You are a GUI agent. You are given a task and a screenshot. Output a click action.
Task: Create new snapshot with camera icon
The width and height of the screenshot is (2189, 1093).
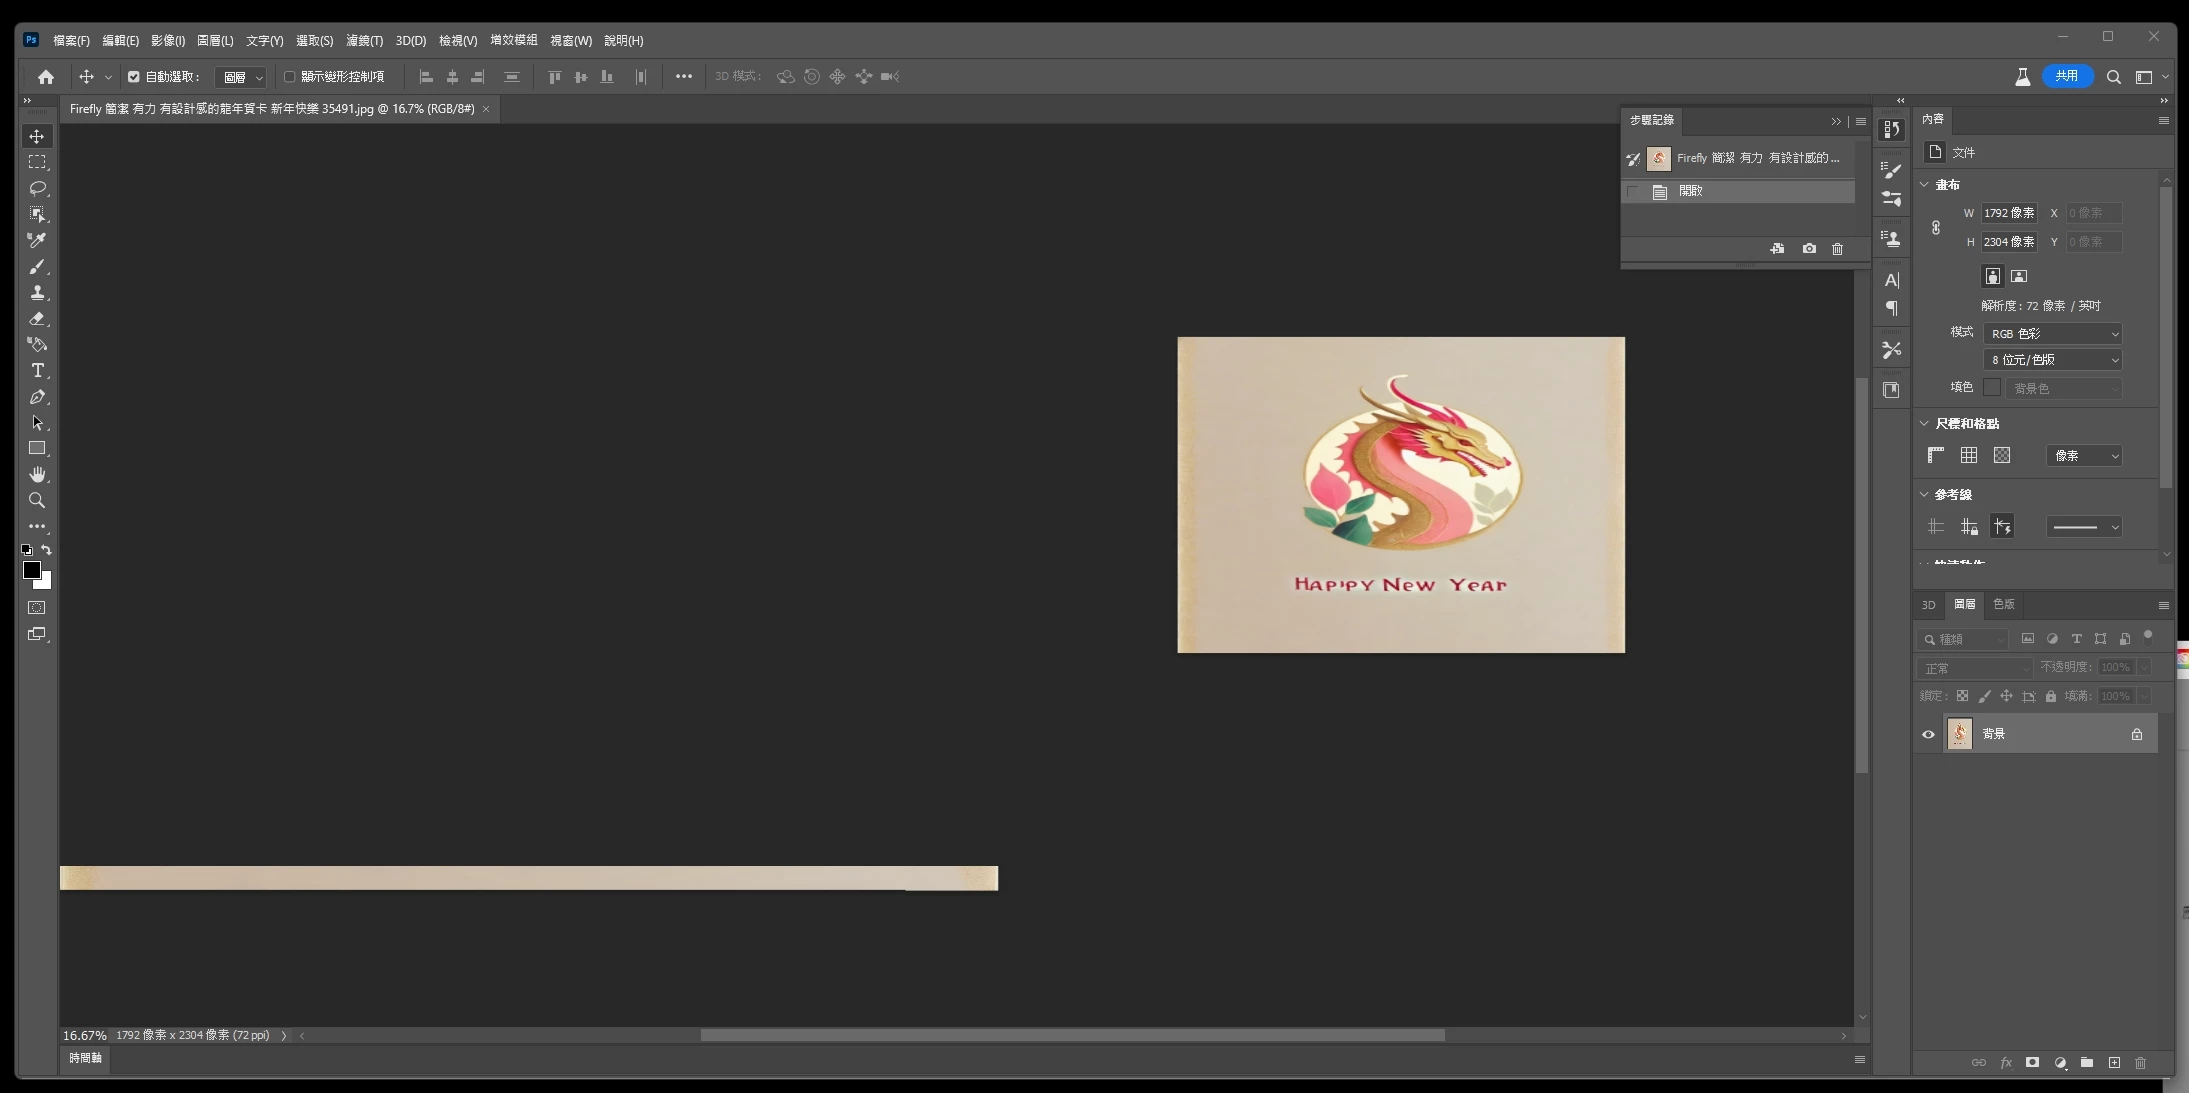(x=1809, y=249)
